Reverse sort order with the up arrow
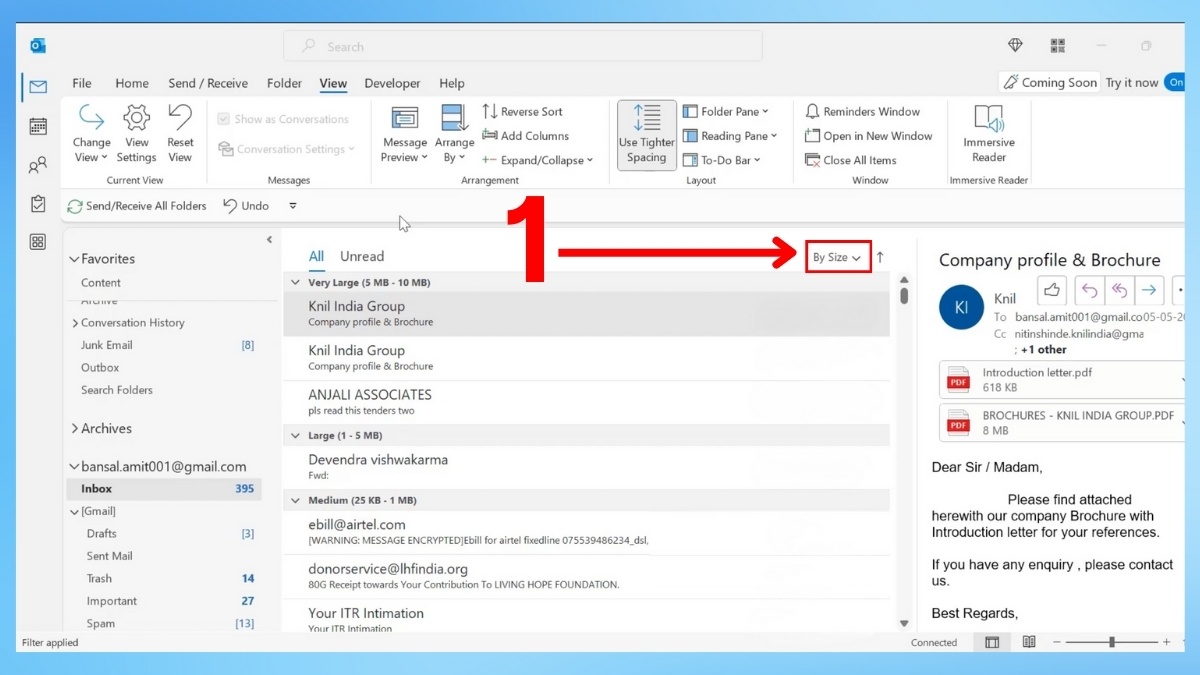 click(x=880, y=257)
